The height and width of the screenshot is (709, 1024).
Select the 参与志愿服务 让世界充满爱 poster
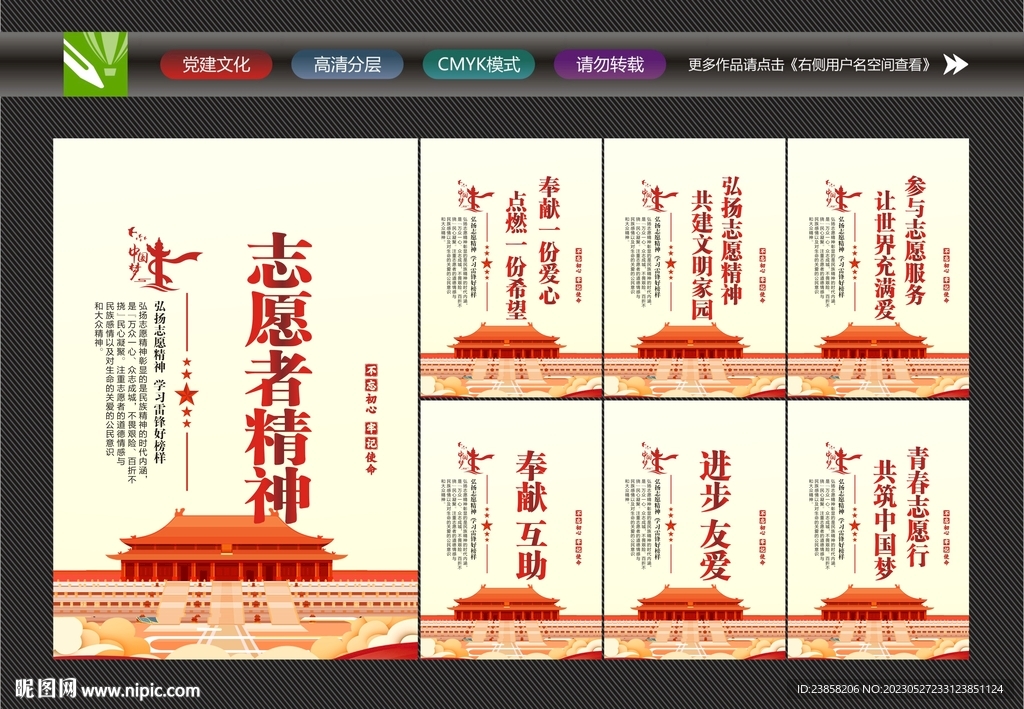878,268
